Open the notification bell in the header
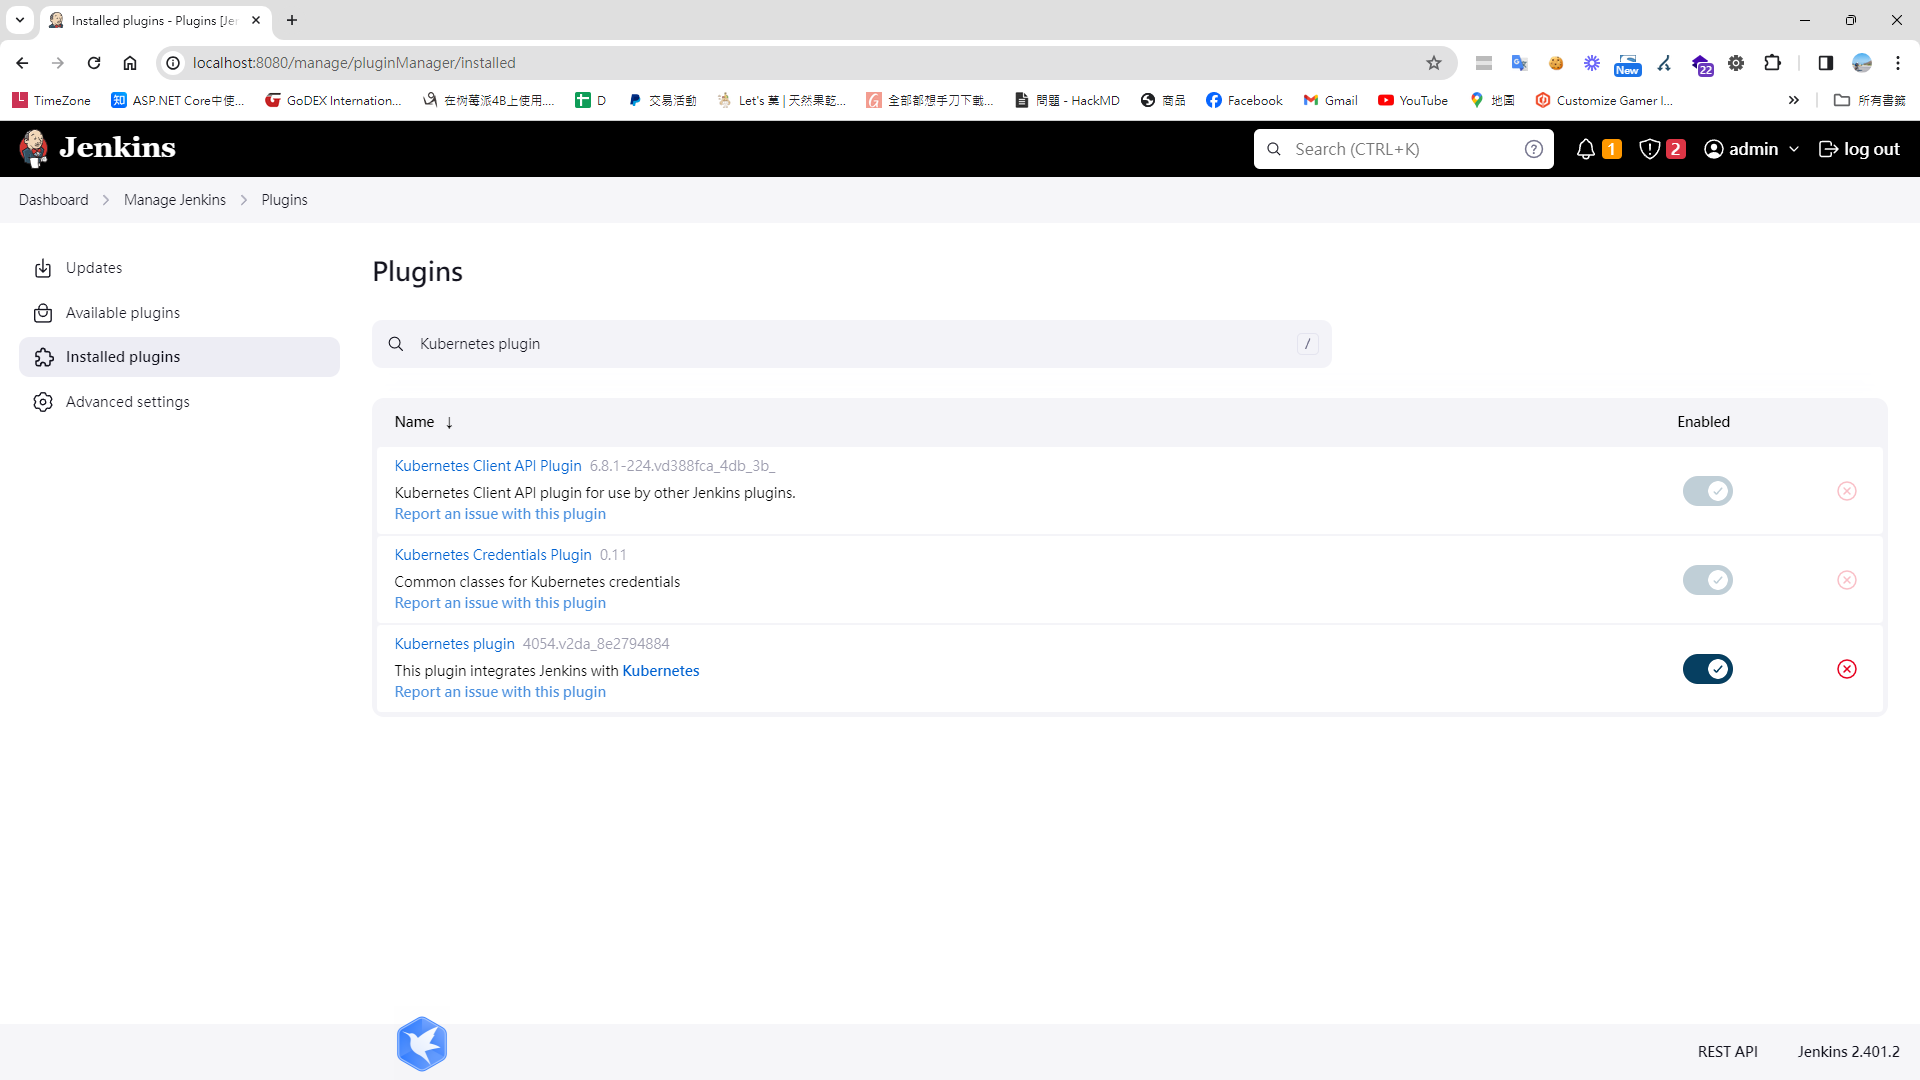The image size is (1920, 1080). click(x=1585, y=148)
